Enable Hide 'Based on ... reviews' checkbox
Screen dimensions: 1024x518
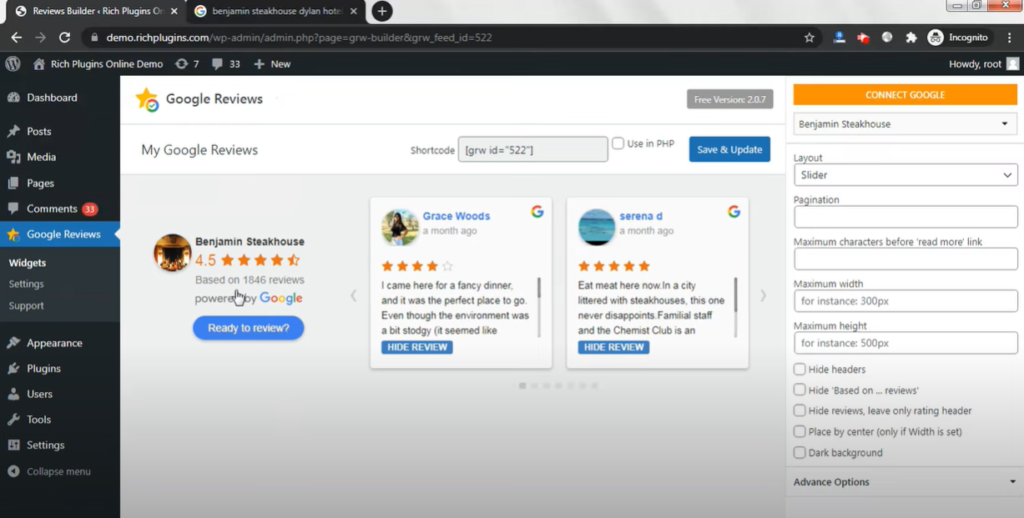click(799, 390)
